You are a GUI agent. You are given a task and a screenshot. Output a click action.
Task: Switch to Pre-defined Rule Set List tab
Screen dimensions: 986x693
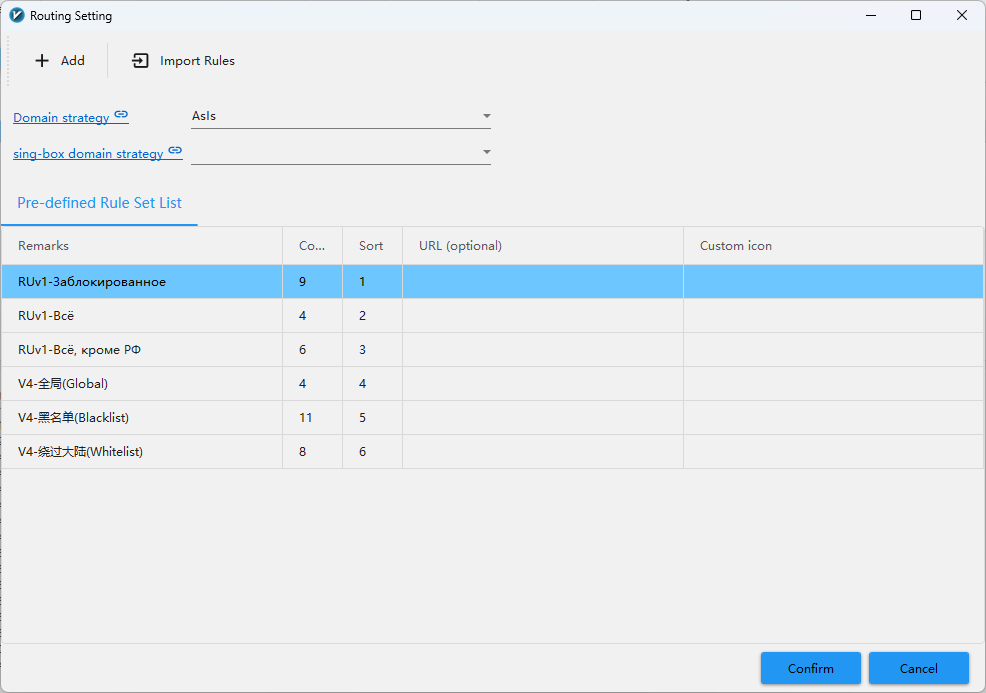coord(99,203)
